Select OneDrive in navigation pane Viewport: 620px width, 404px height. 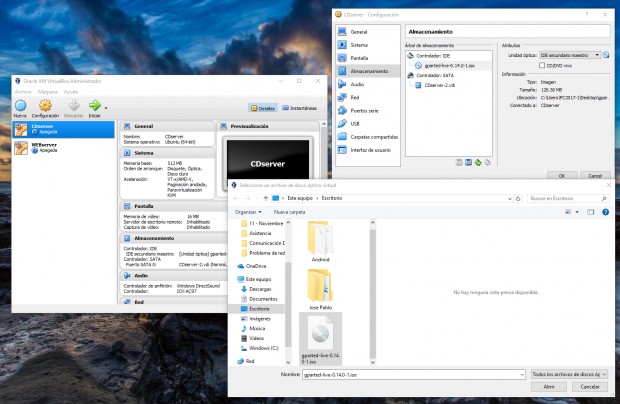[252, 266]
